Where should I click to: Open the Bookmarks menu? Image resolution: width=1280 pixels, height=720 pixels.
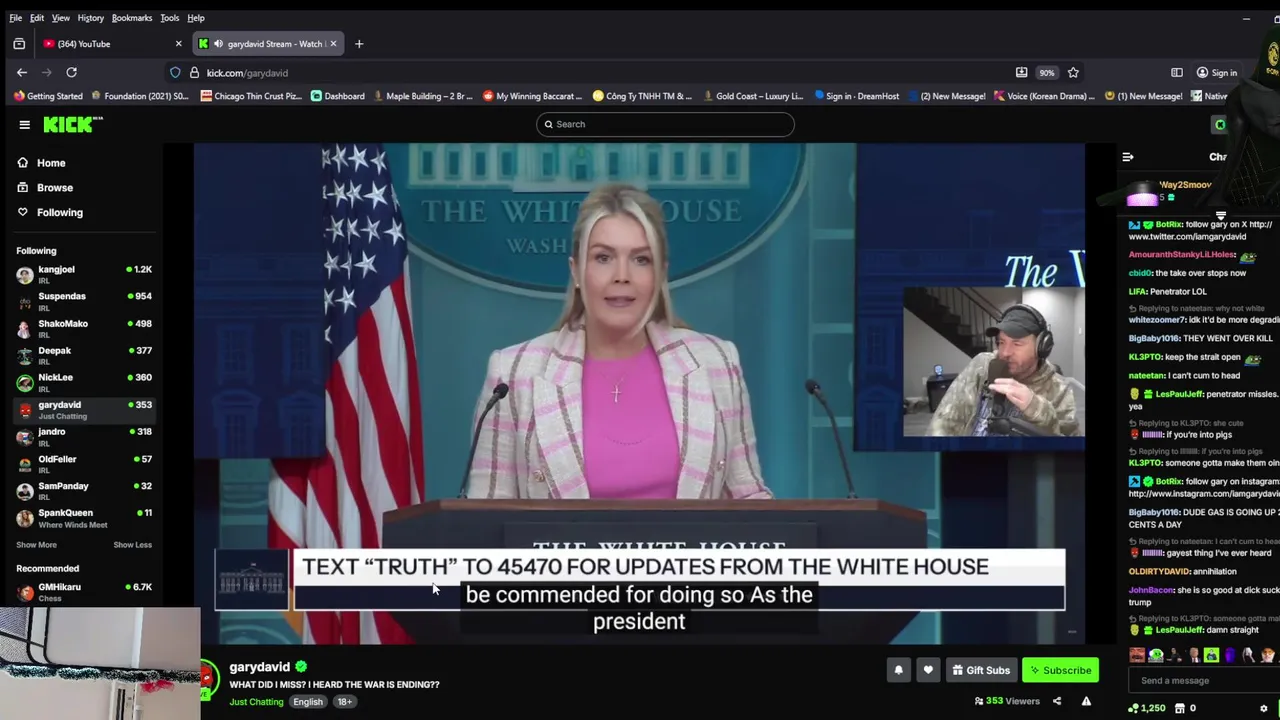coord(132,18)
